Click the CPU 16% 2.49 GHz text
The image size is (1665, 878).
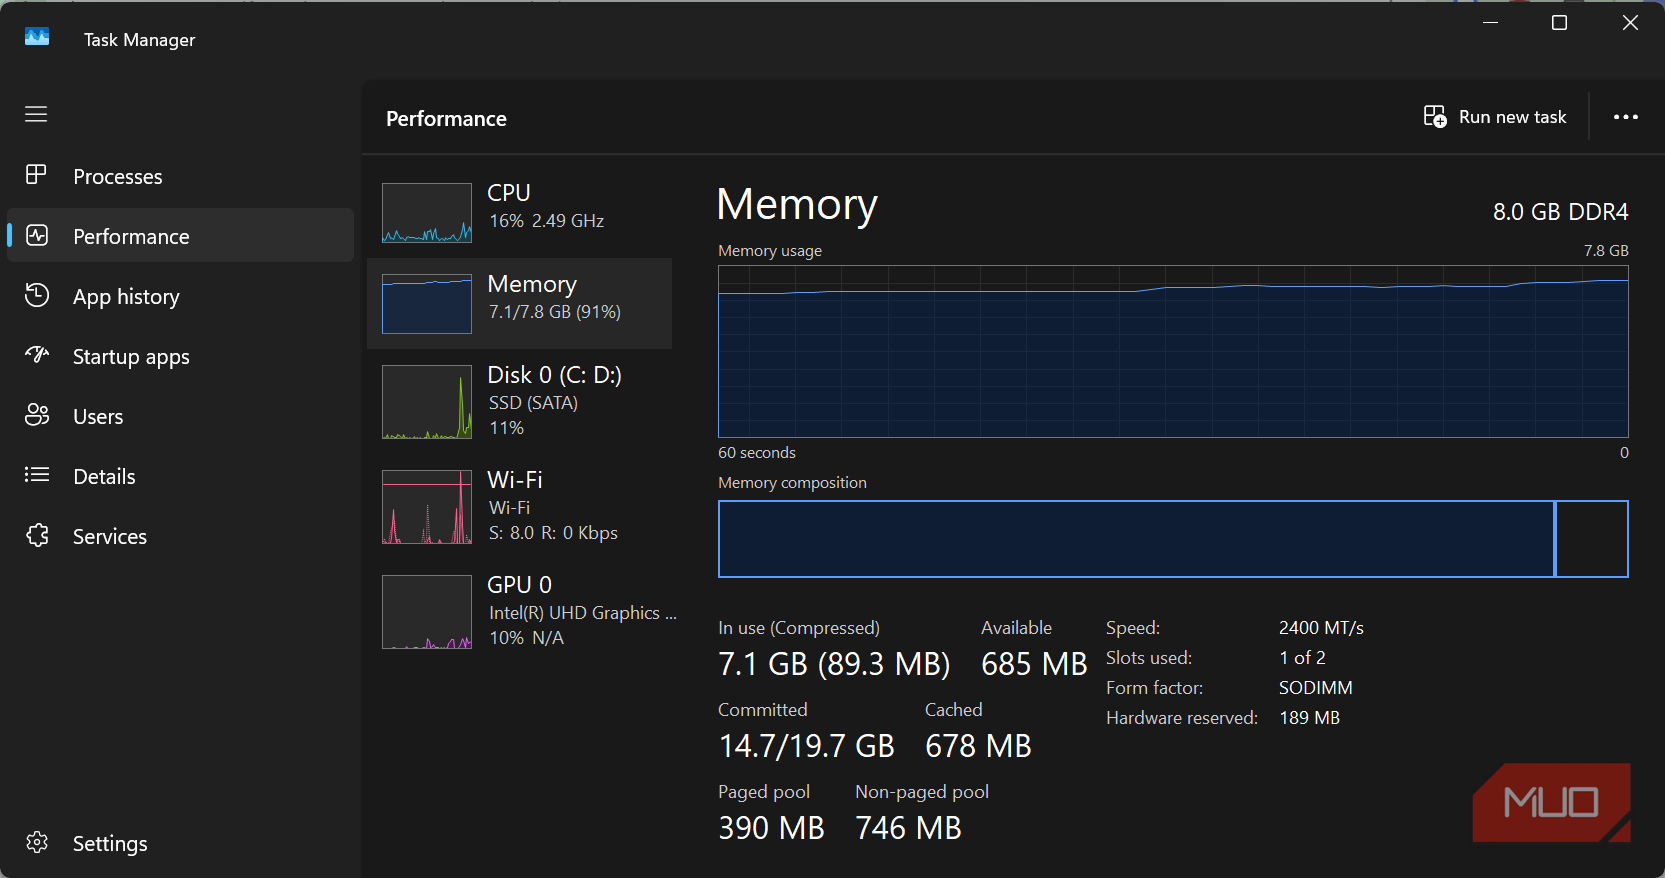click(546, 221)
